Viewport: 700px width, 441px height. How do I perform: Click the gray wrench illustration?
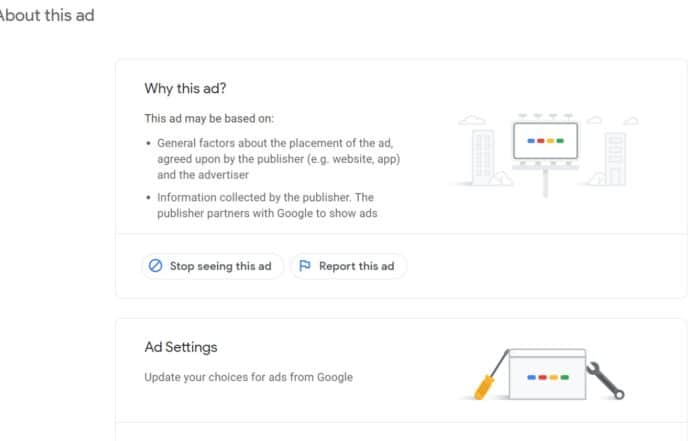coord(611,381)
